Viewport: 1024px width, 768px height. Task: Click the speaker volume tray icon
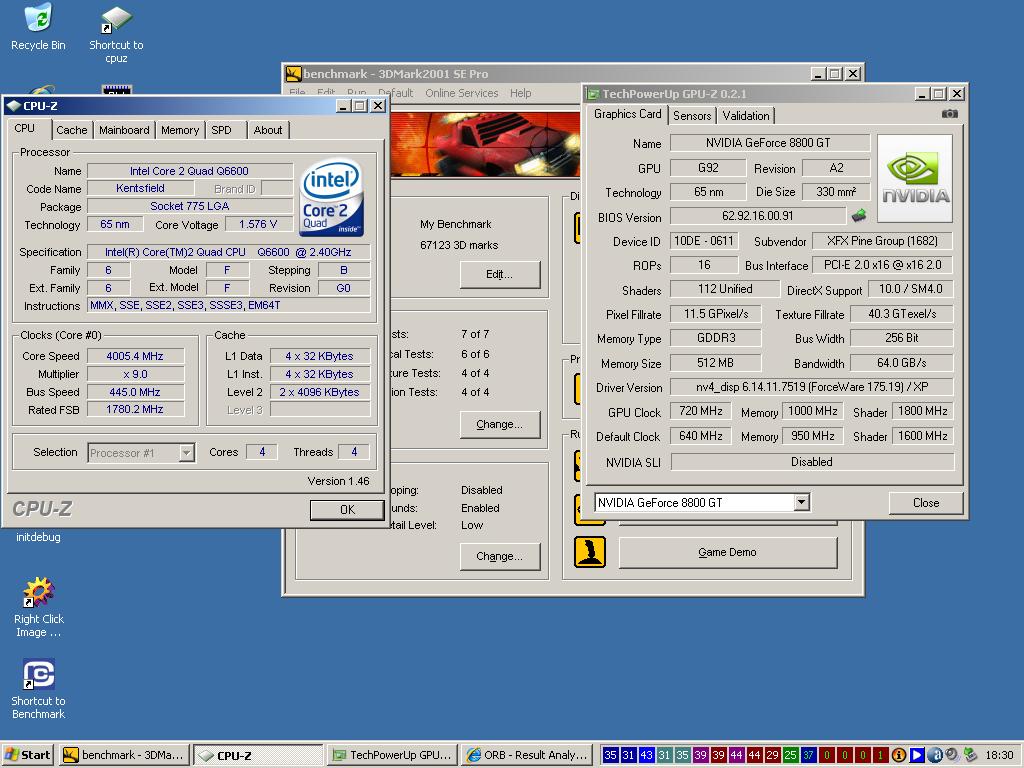[x=952, y=755]
